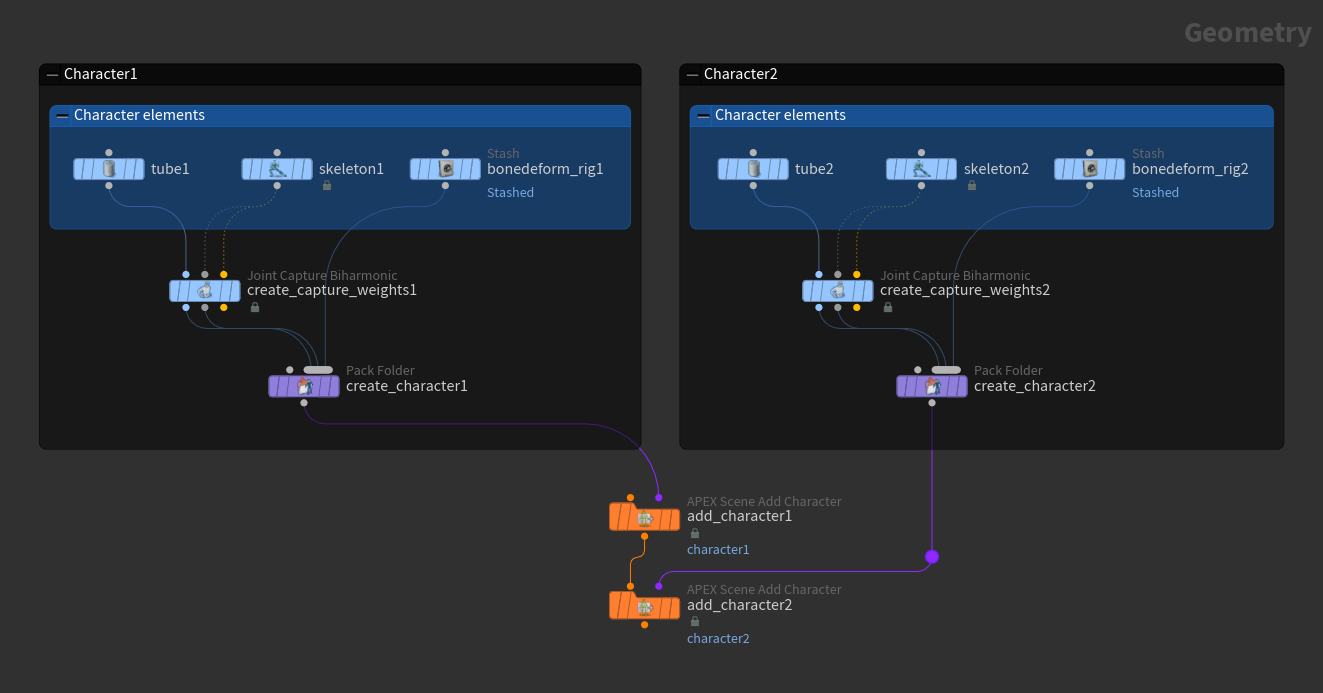
Task: Select the create_character1 Pack Folder icon
Action: [304, 386]
